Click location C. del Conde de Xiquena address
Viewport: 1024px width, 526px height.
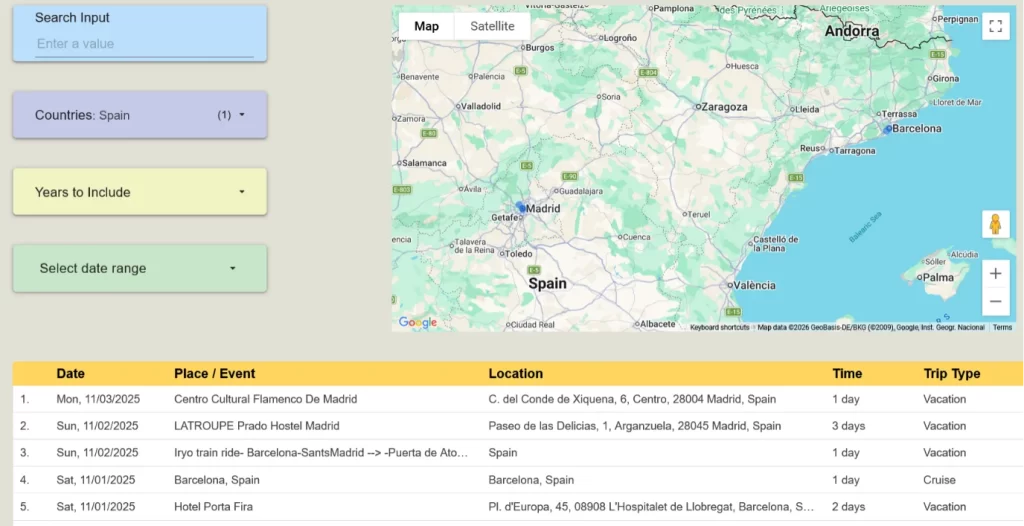[631, 399]
